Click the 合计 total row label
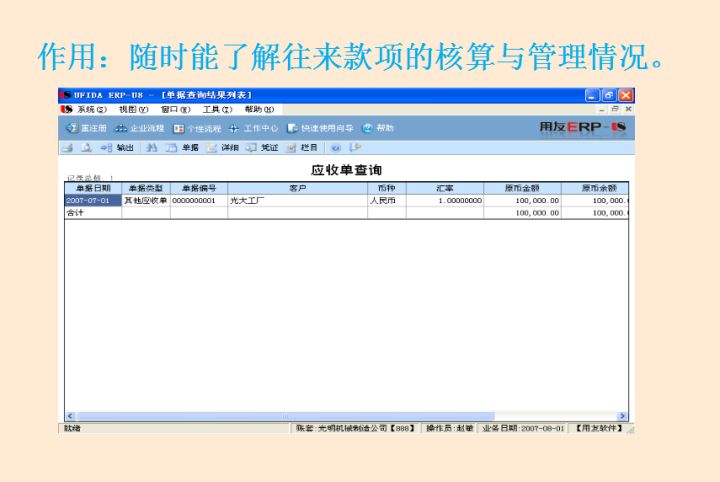This screenshot has width=720, height=482. 93,213
